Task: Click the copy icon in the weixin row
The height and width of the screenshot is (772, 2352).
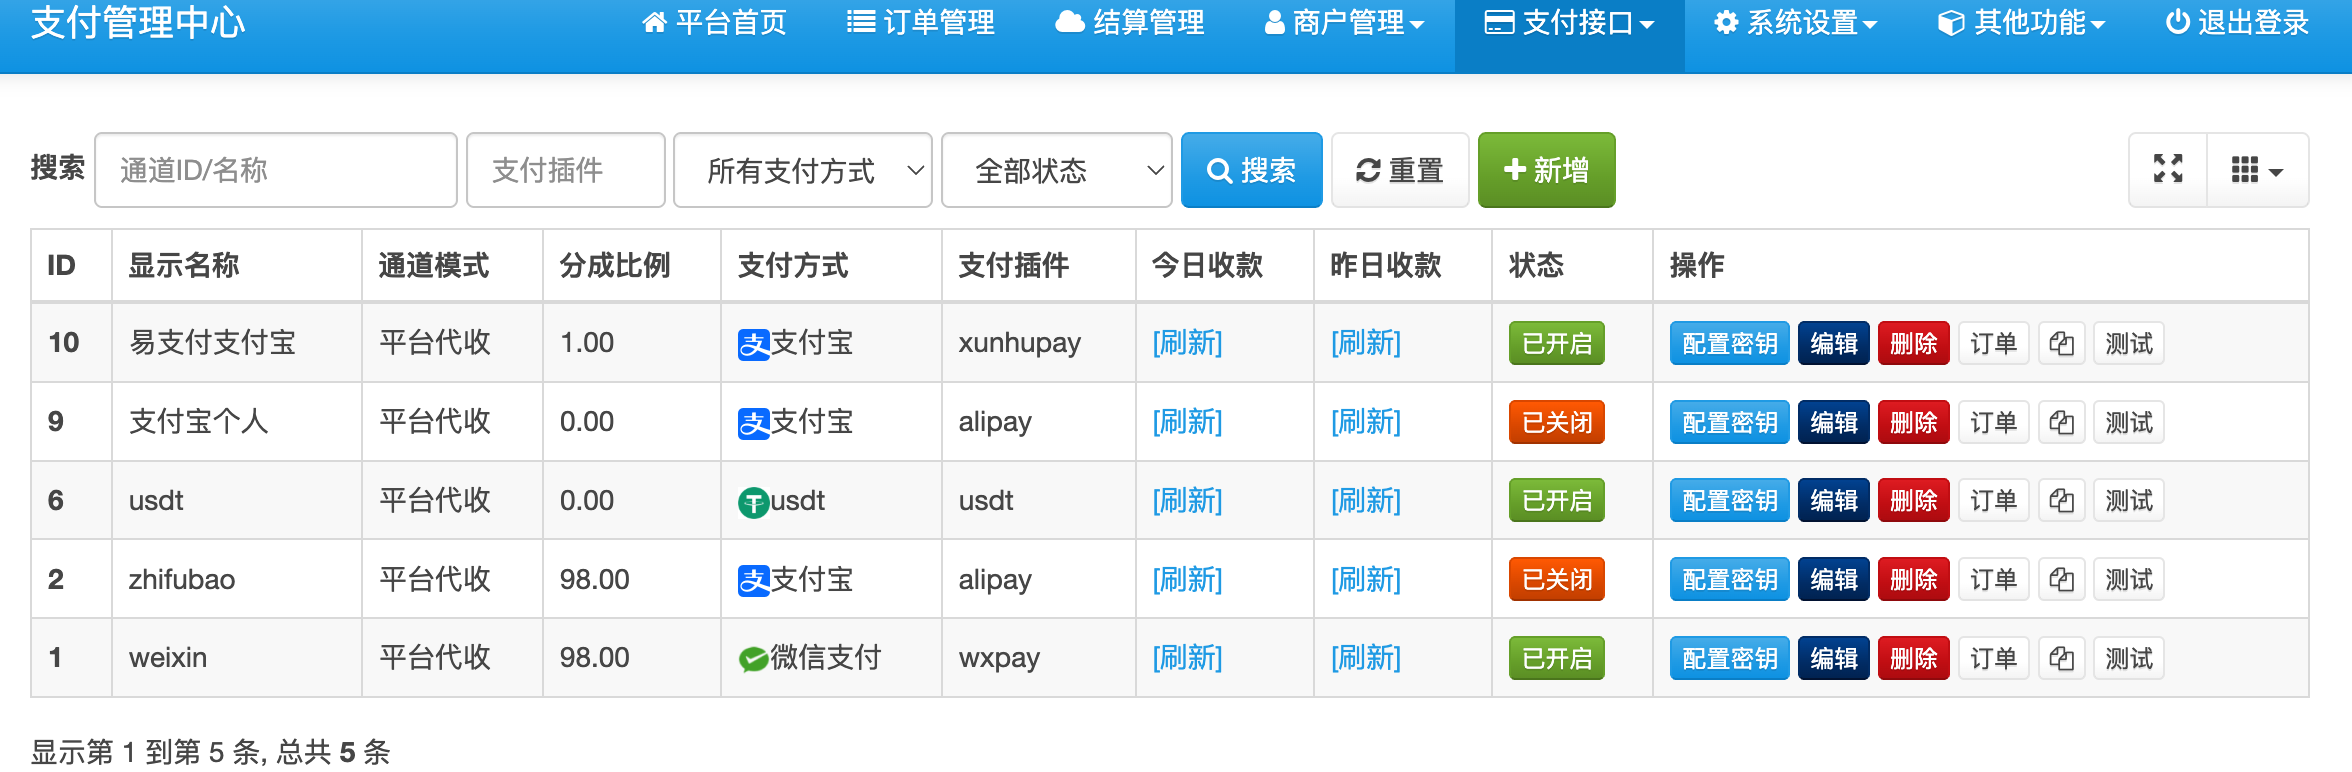Action: tap(2061, 659)
